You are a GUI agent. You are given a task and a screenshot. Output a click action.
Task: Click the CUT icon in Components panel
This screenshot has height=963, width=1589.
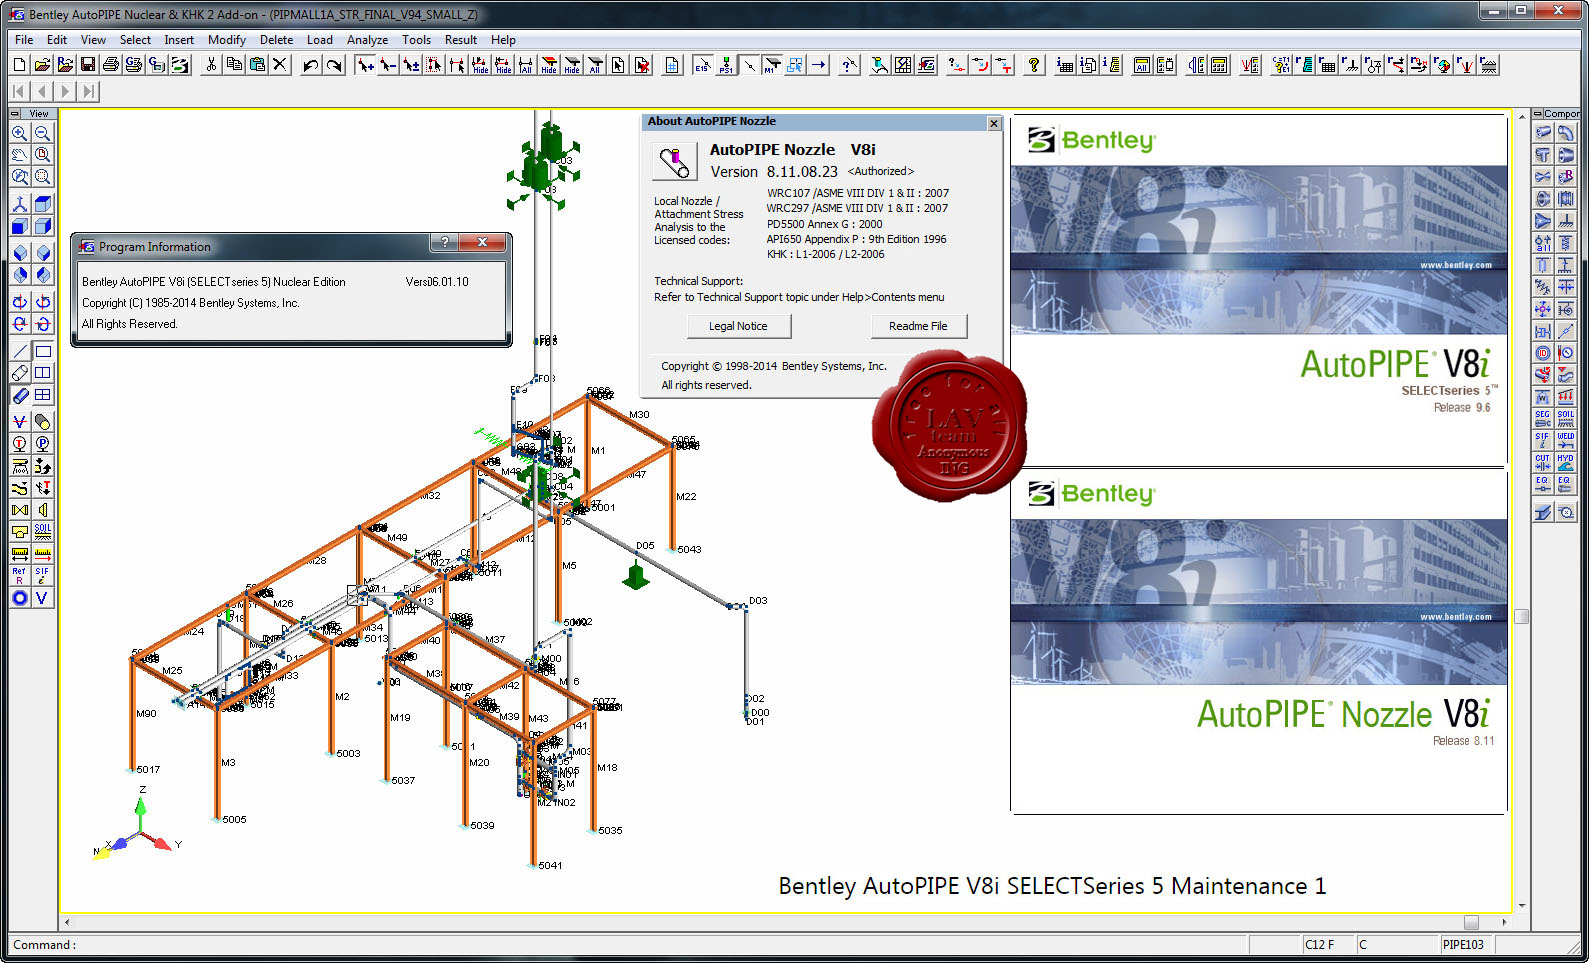[1542, 462]
